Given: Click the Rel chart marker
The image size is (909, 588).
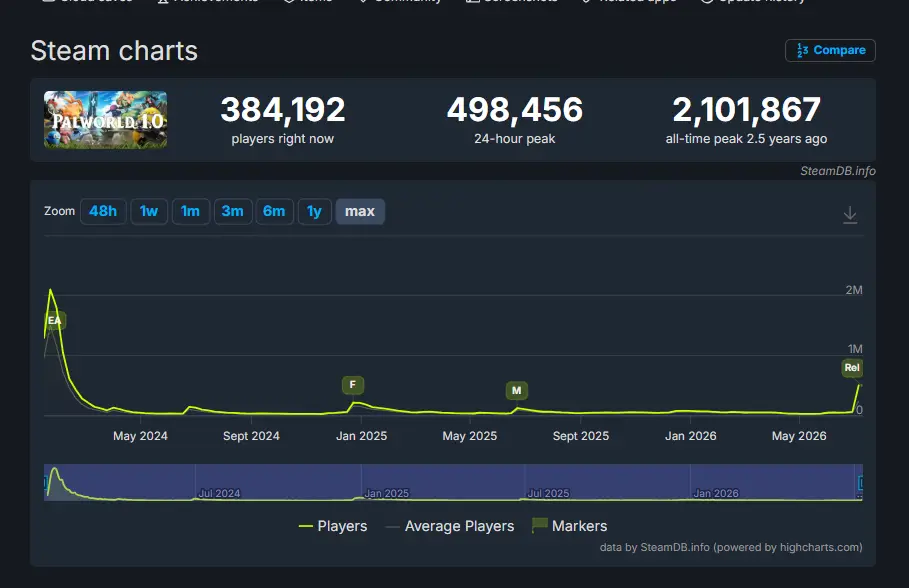Looking at the screenshot, I should [852, 368].
